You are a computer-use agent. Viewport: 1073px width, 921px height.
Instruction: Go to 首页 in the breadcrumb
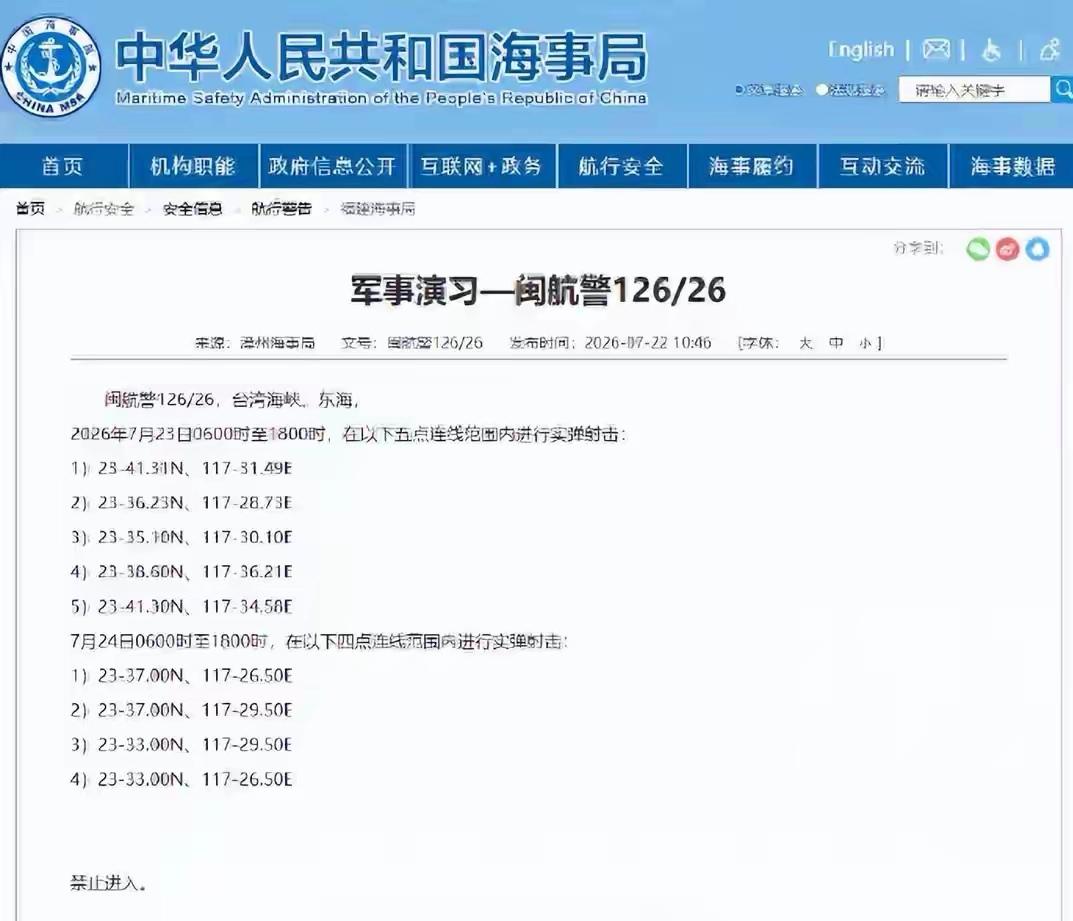pos(31,209)
